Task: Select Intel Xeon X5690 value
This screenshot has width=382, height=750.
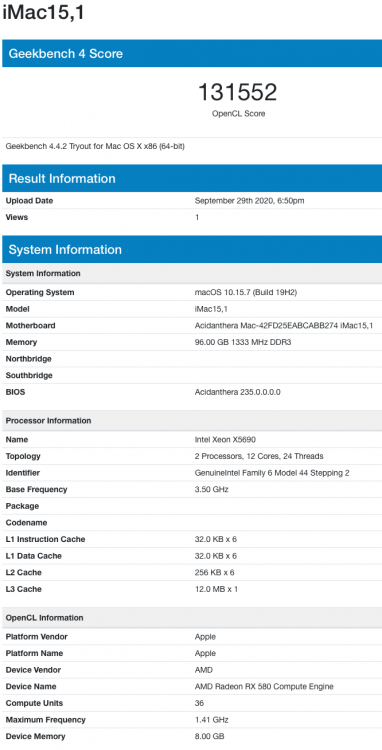Action: (x=225, y=440)
